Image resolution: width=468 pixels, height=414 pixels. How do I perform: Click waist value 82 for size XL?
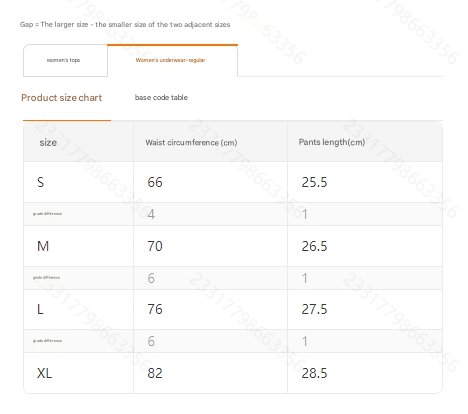(155, 373)
